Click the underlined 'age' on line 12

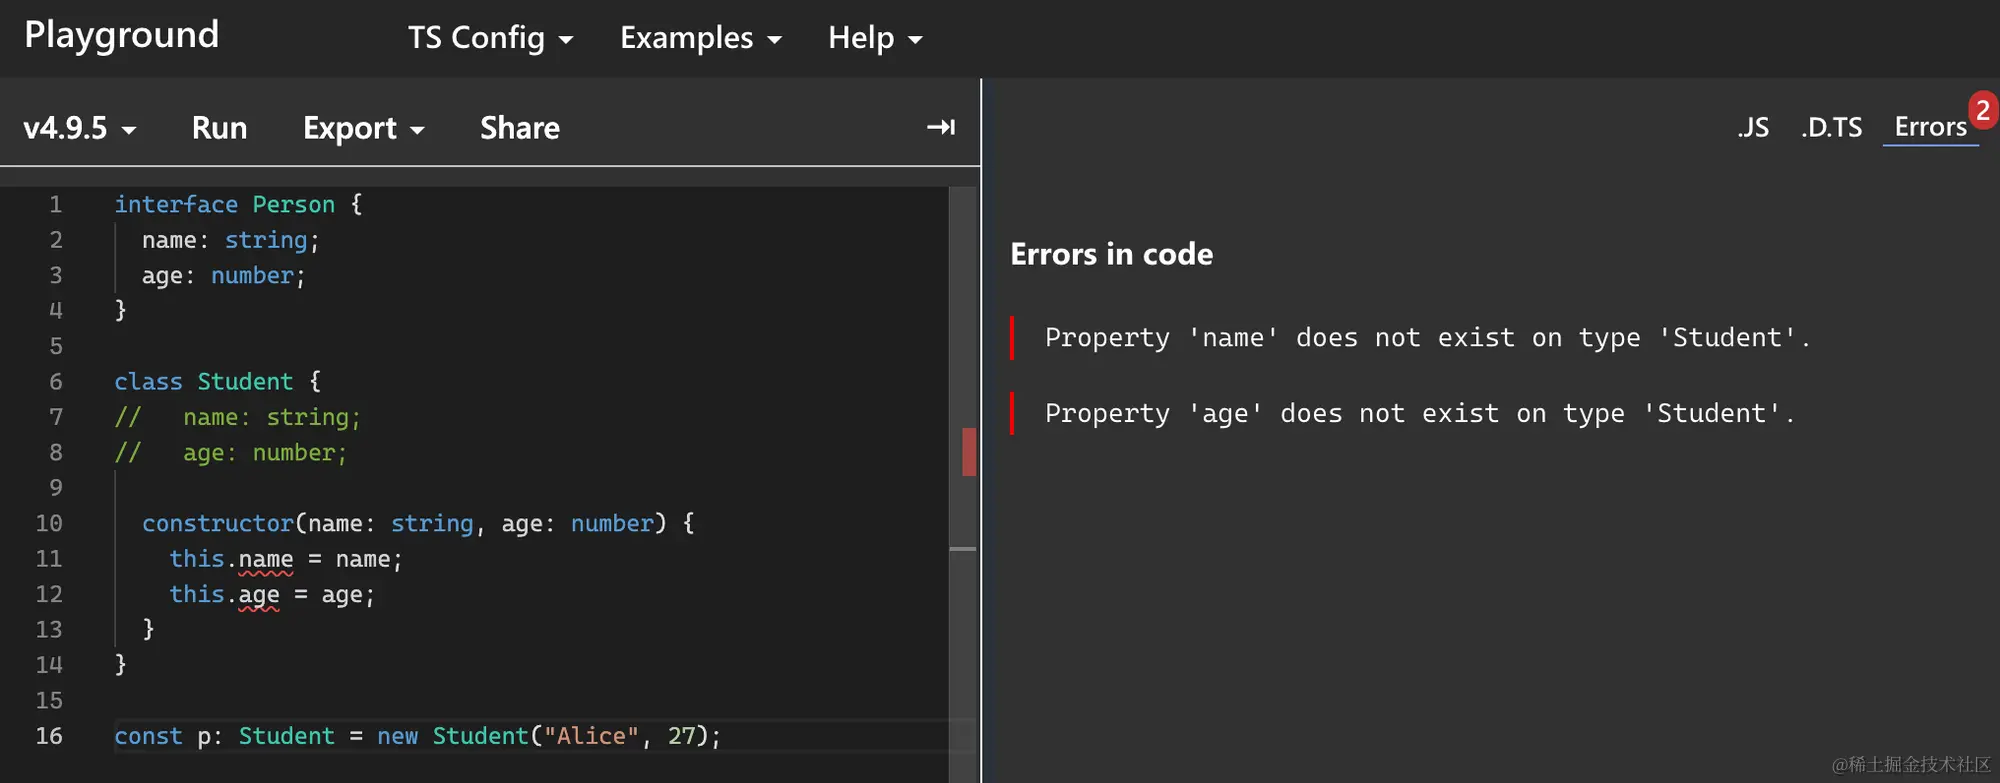click(x=259, y=595)
